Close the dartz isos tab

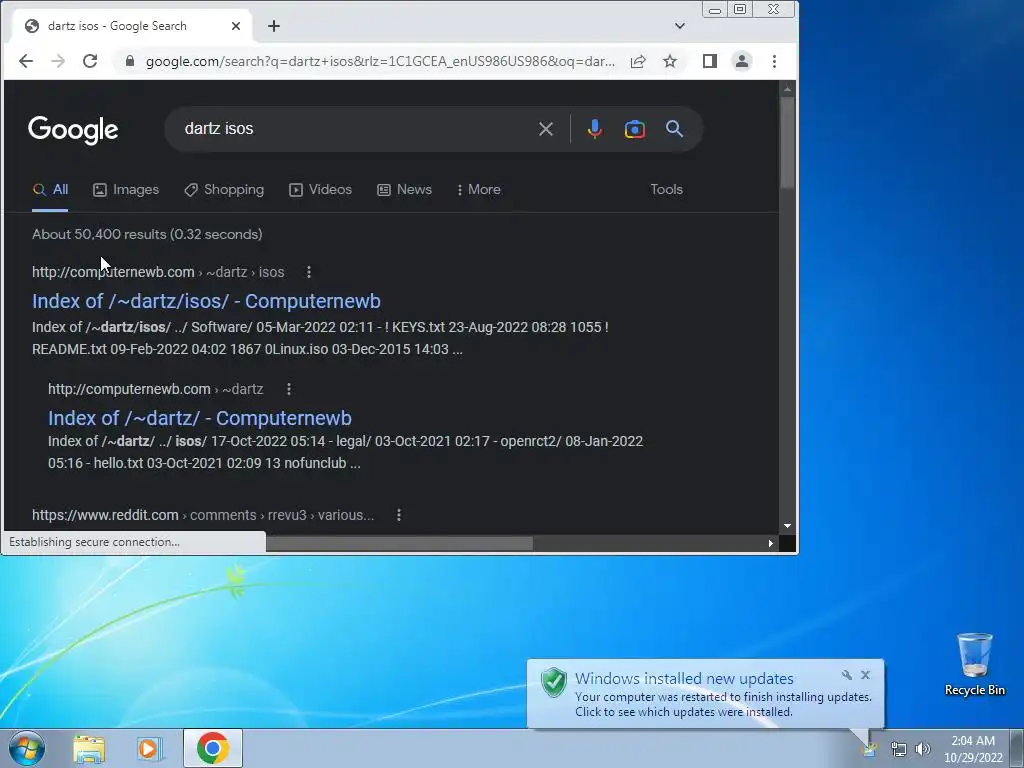pos(236,26)
